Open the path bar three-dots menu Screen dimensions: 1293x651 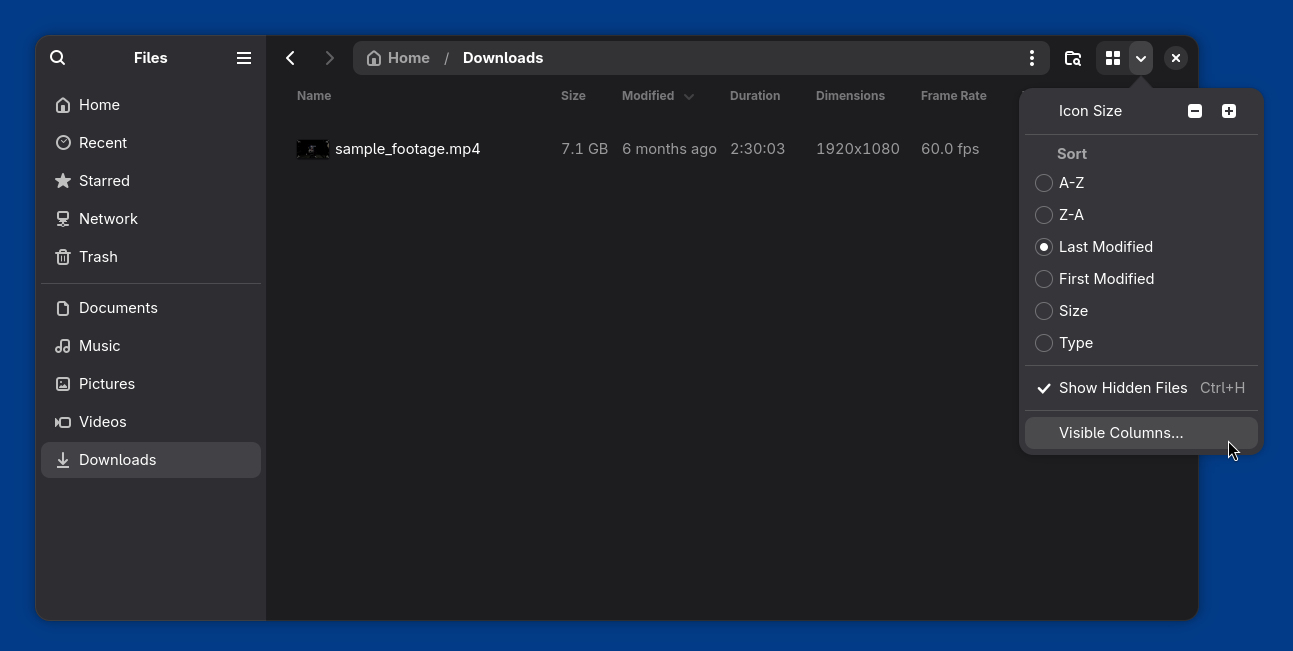(x=1031, y=58)
